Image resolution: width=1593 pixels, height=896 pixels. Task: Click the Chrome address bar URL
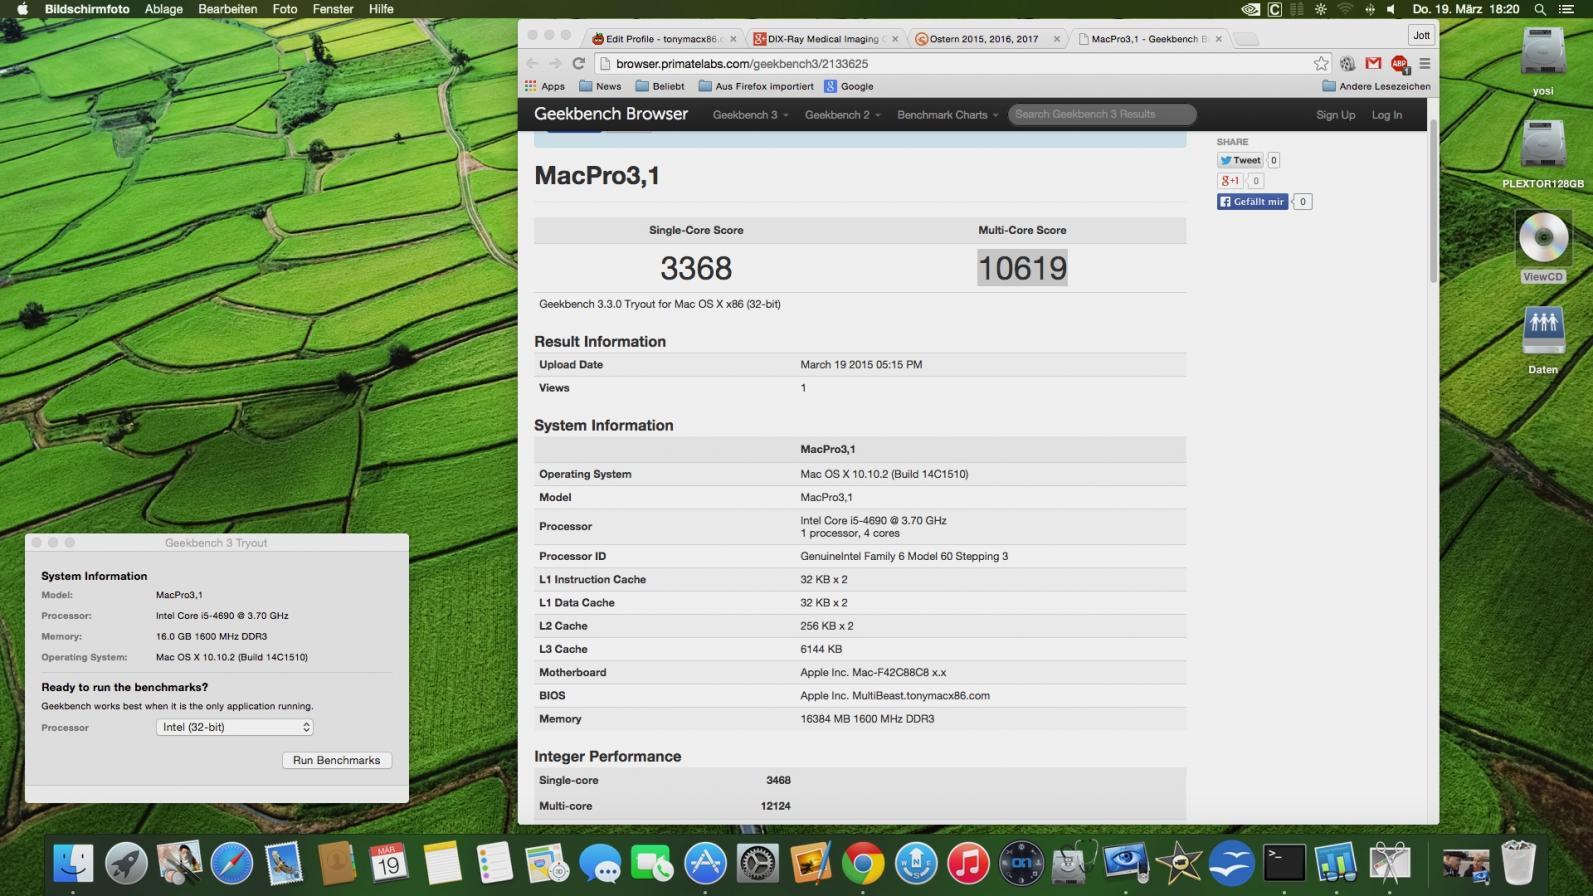(742, 63)
